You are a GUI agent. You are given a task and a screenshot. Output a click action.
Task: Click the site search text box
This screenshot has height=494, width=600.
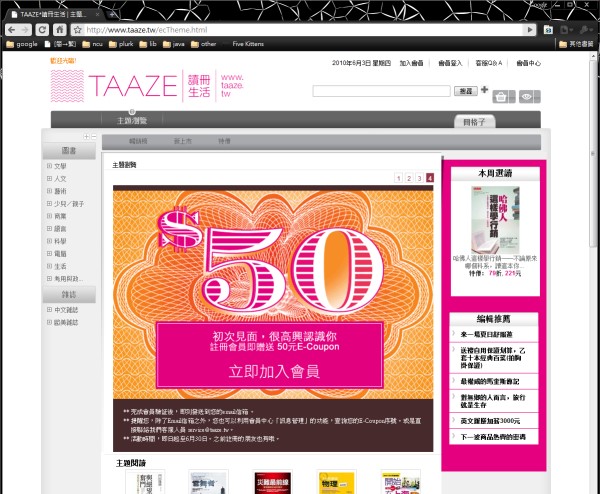pos(382,91)
